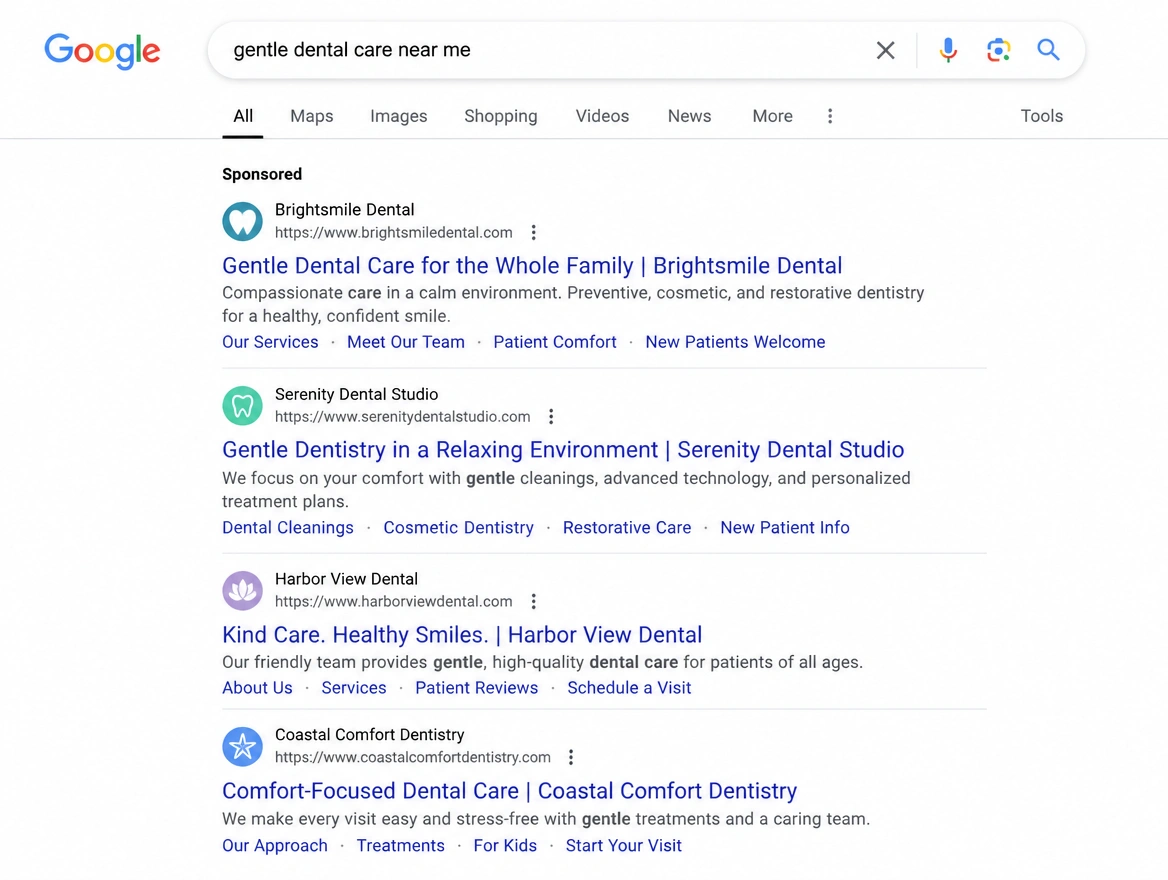
Task: Open the Shopping tab
Action: click(x=501, y=116)
